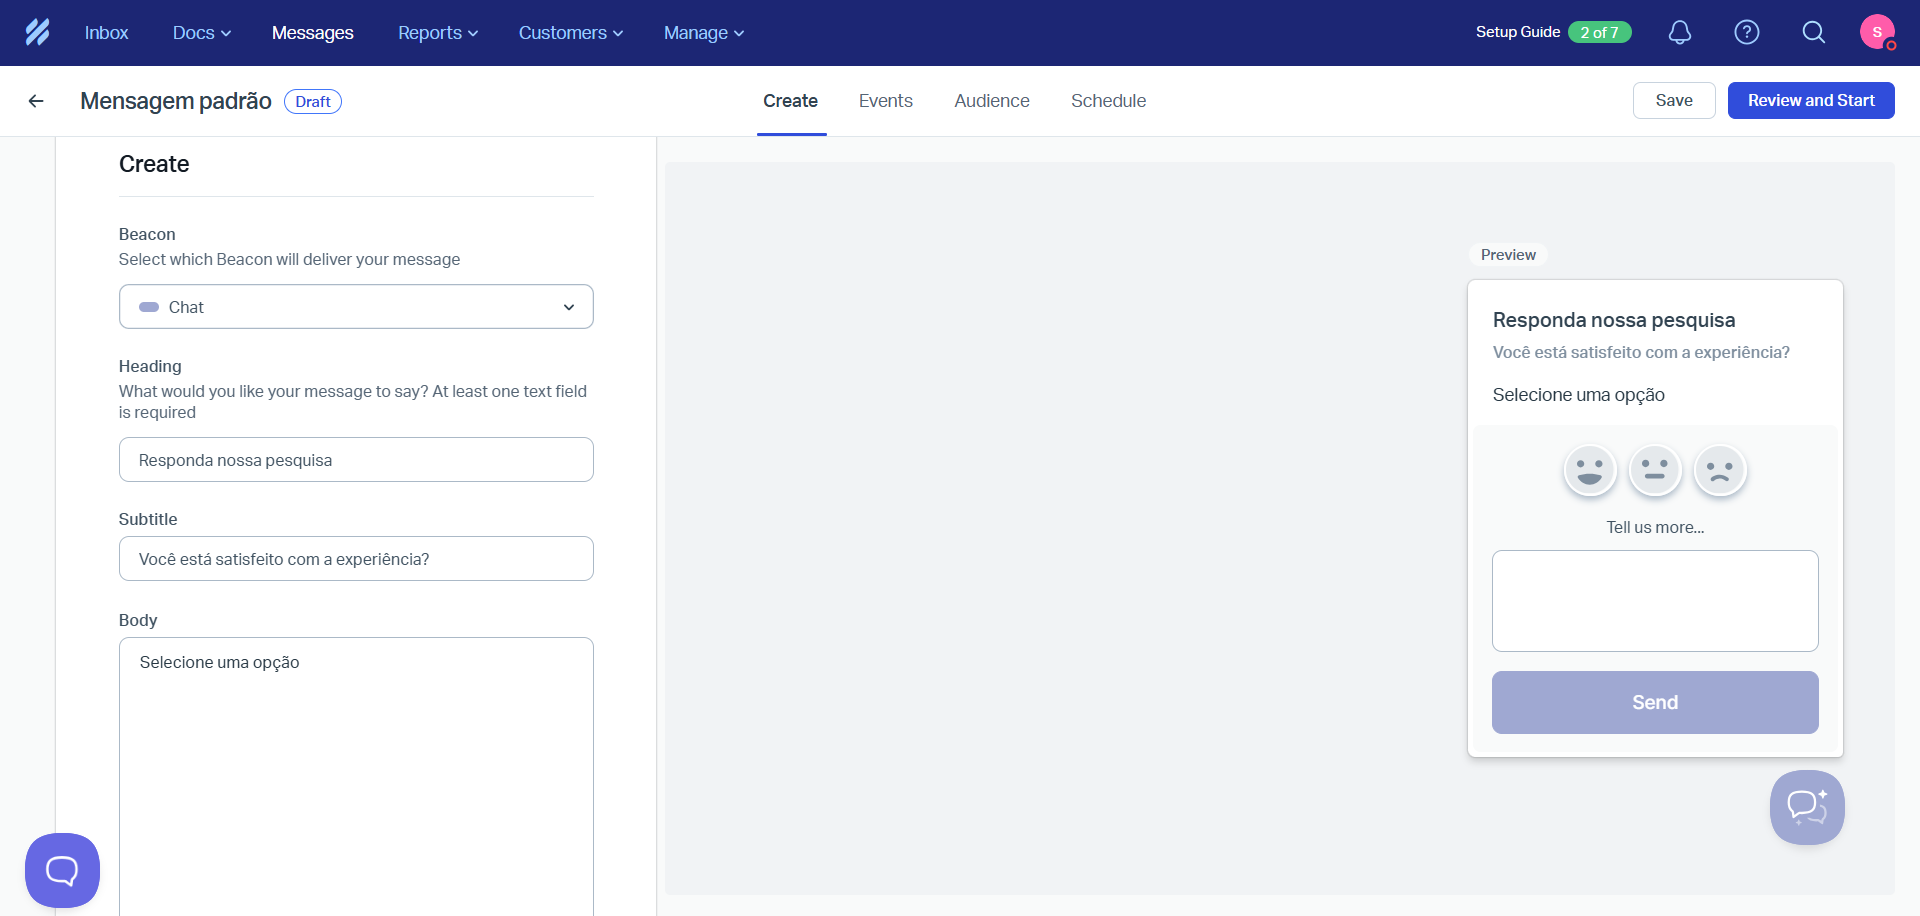Open the Messages menu item
Image resolution: width=1920 pixels, height=916 pixels.
point(312,32)
